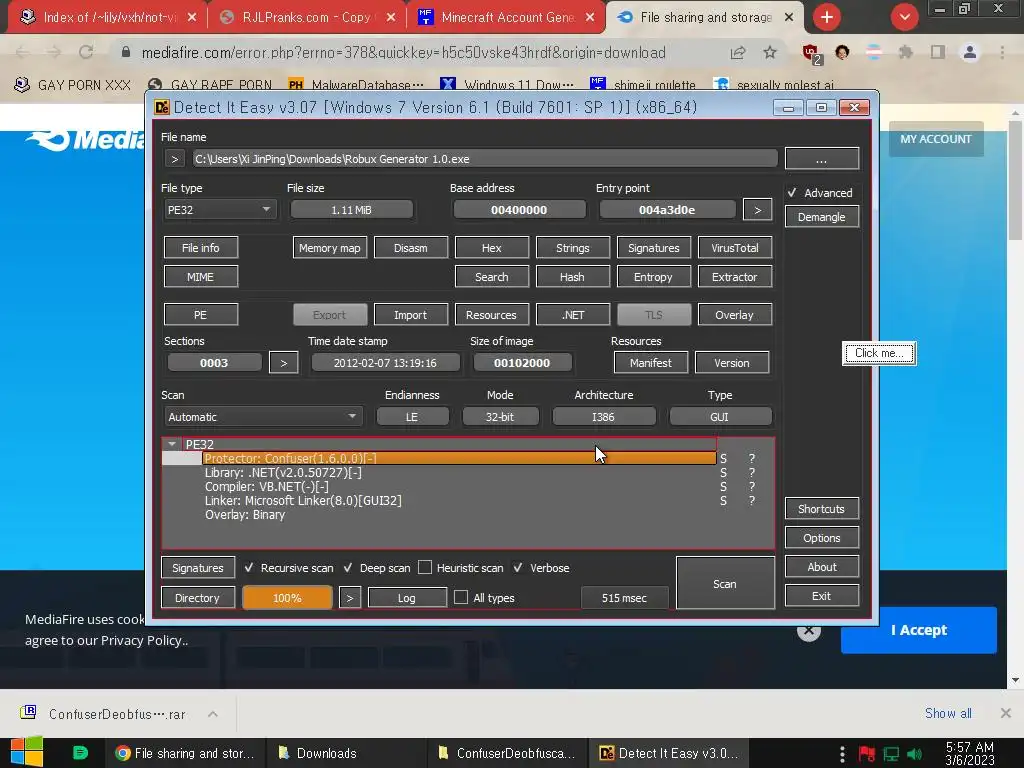Toggle Recursive scan checkbox
This screenshot has height=768, width=1024.
(x=249, y=568)
